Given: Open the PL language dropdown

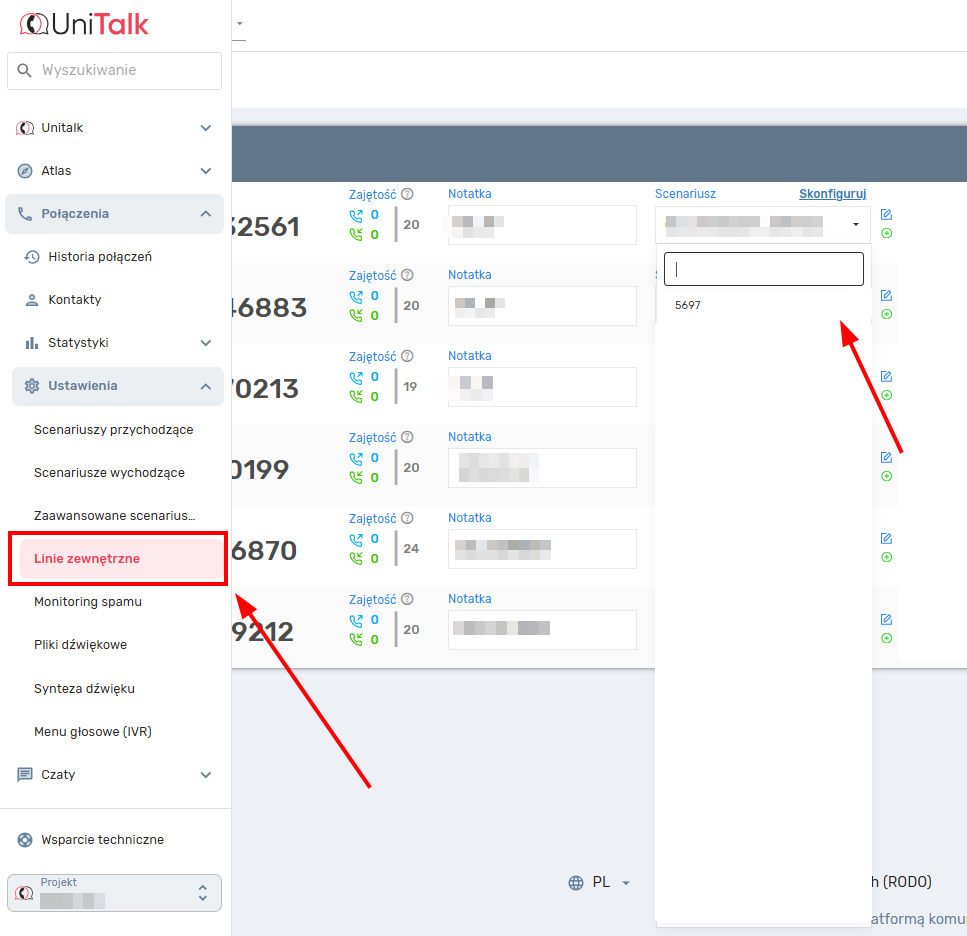Looking at the screenshot, I should [600, 882].
